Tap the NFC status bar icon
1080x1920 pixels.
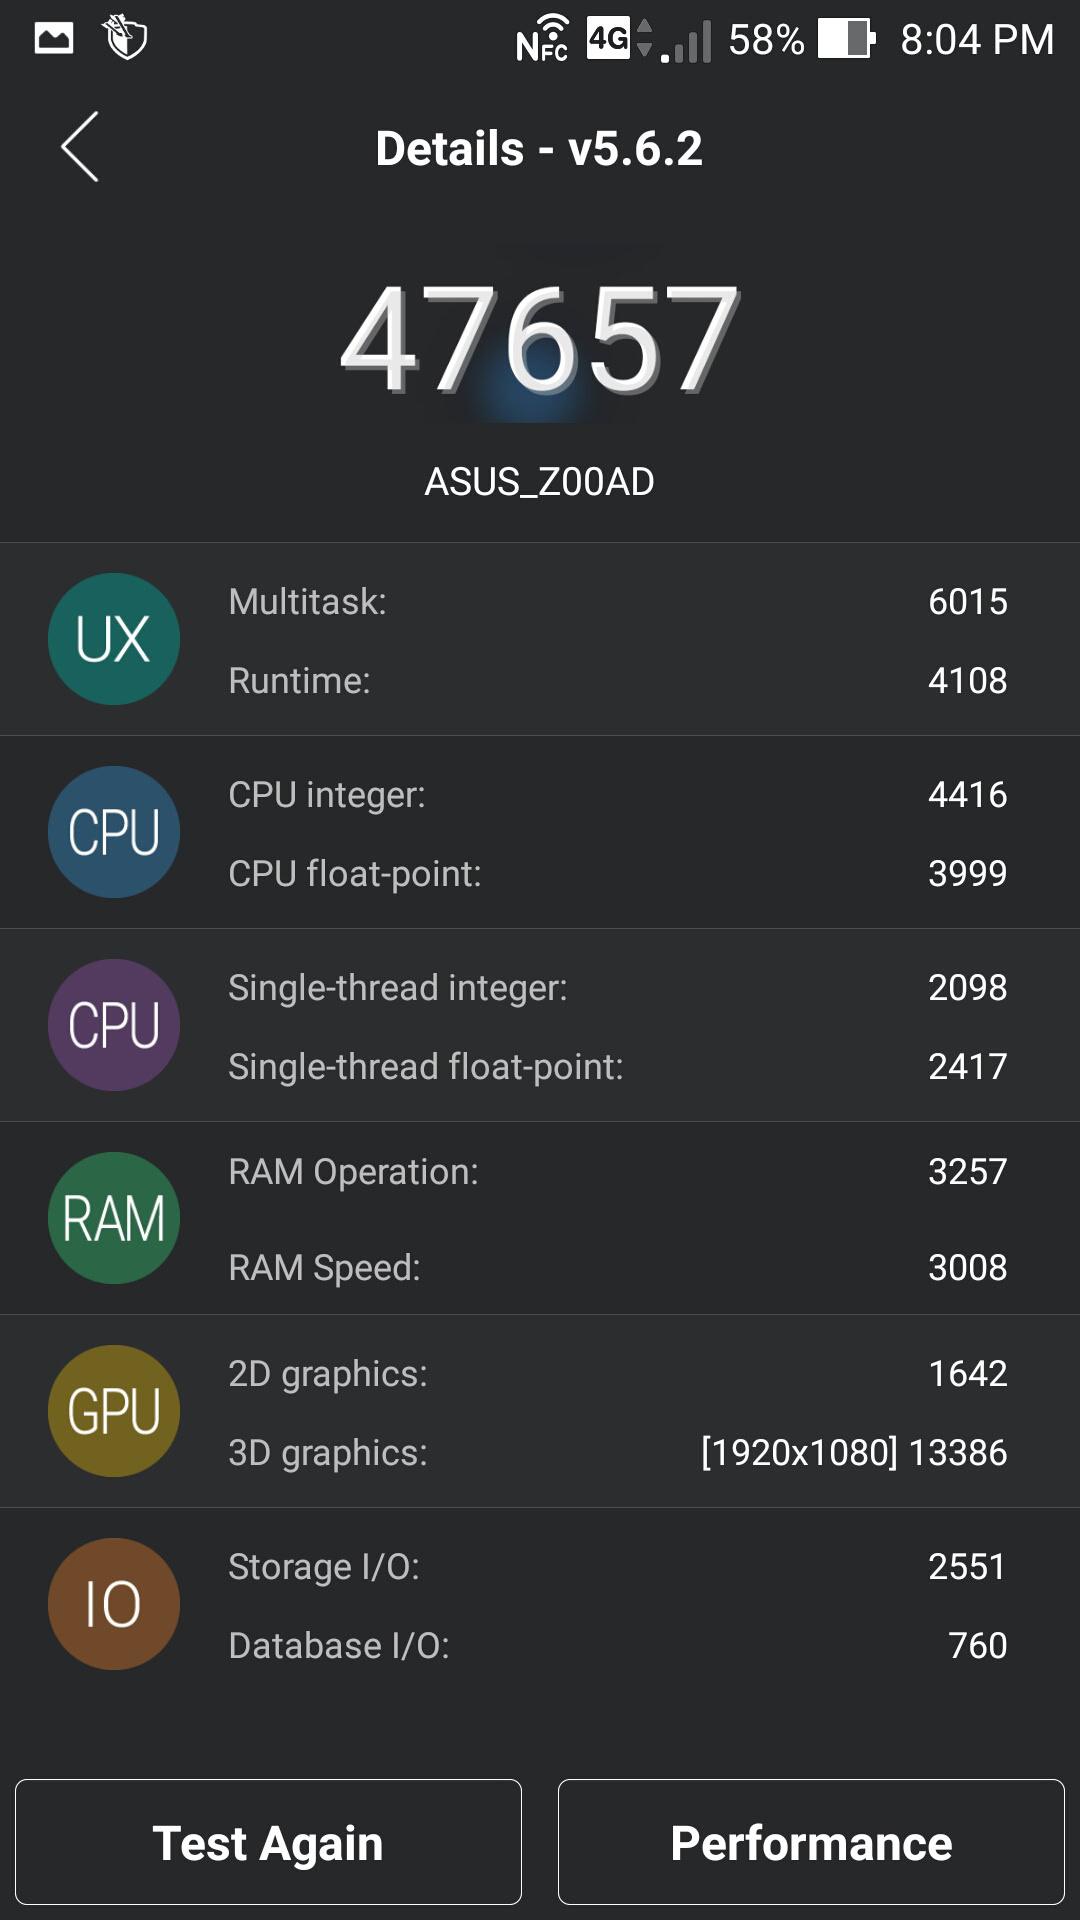click(542, 40)
